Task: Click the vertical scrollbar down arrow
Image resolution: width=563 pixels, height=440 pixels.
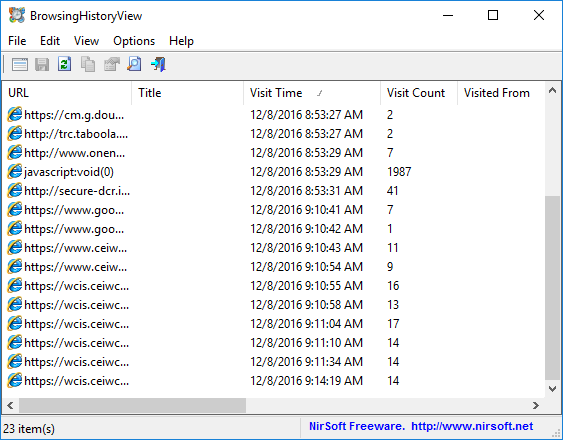Action: click(553, 388)
